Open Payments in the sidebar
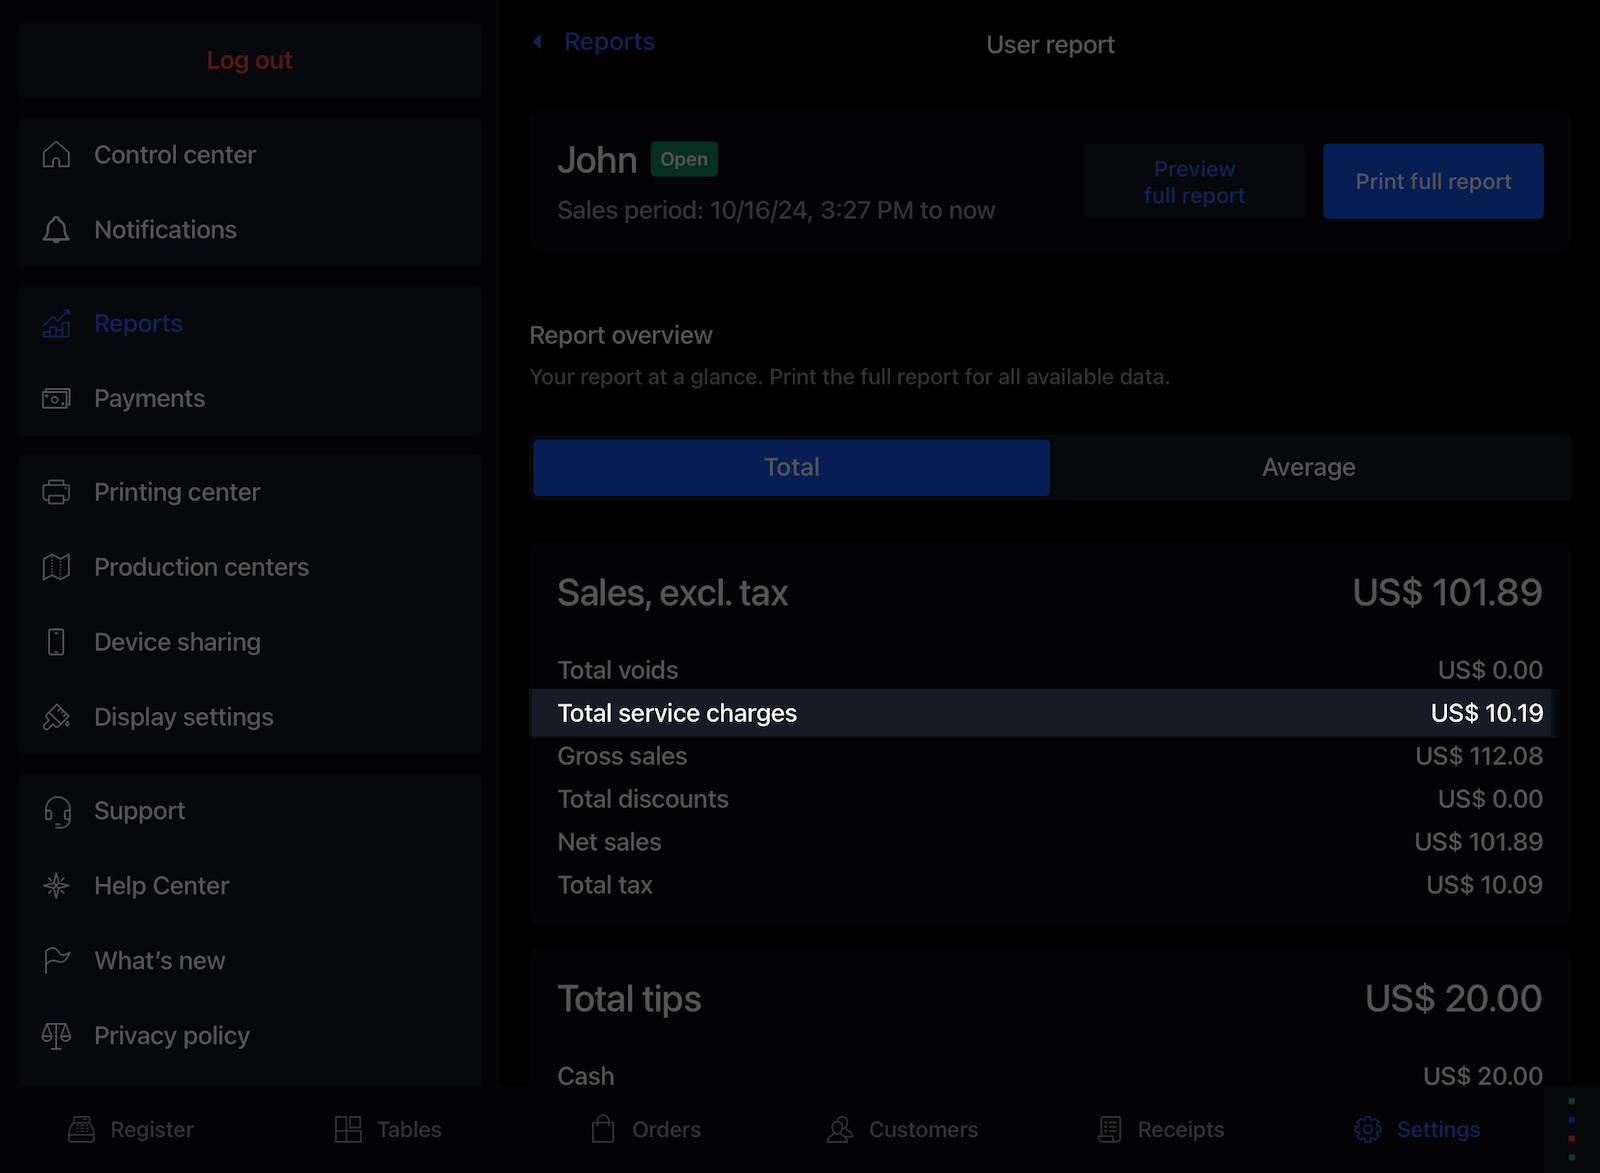This screenshot has width=1600, height=1173. (x=149, y=398)
